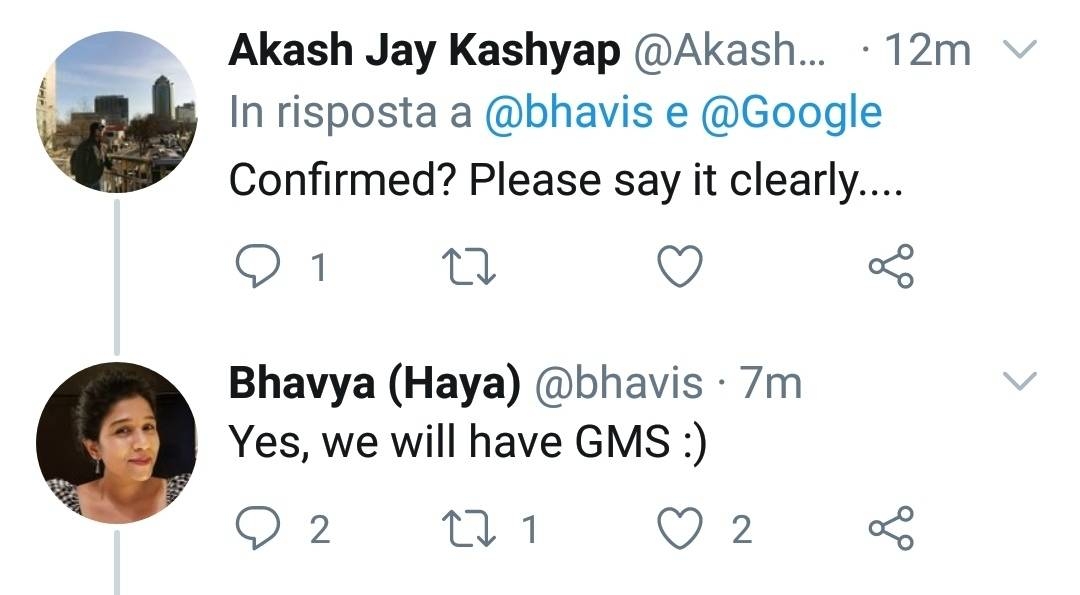1080x595 pixels.
Task: Click the 12m timestamp on Akash's tweet
Action: 927,52
